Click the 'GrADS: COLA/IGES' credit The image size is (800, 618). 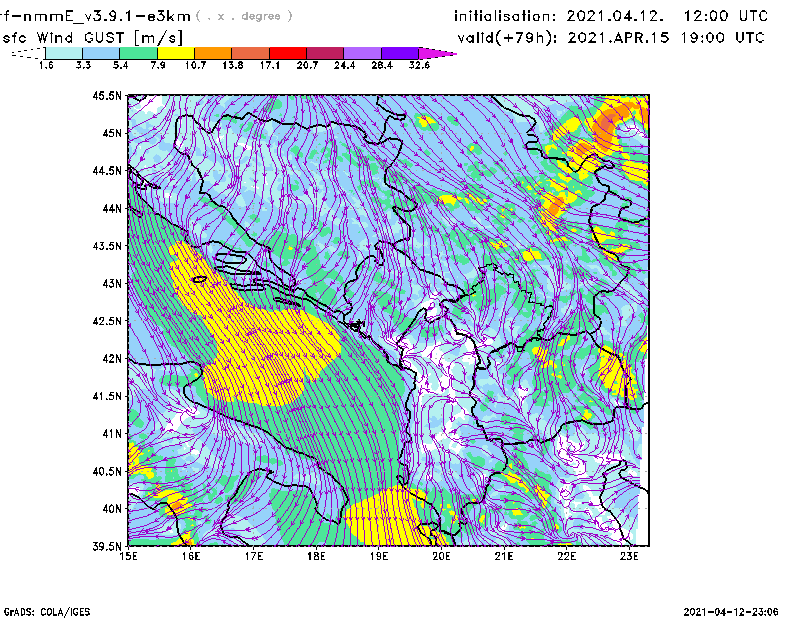coord(46,612)
